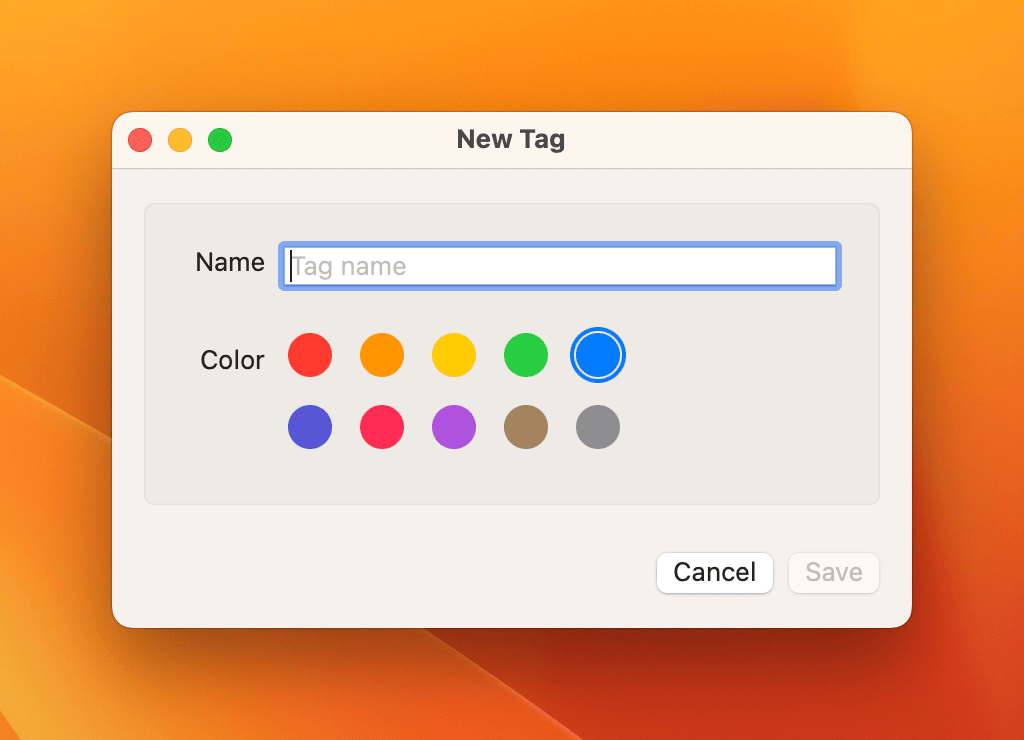Pick the gray color swatch

click(598, 427)
